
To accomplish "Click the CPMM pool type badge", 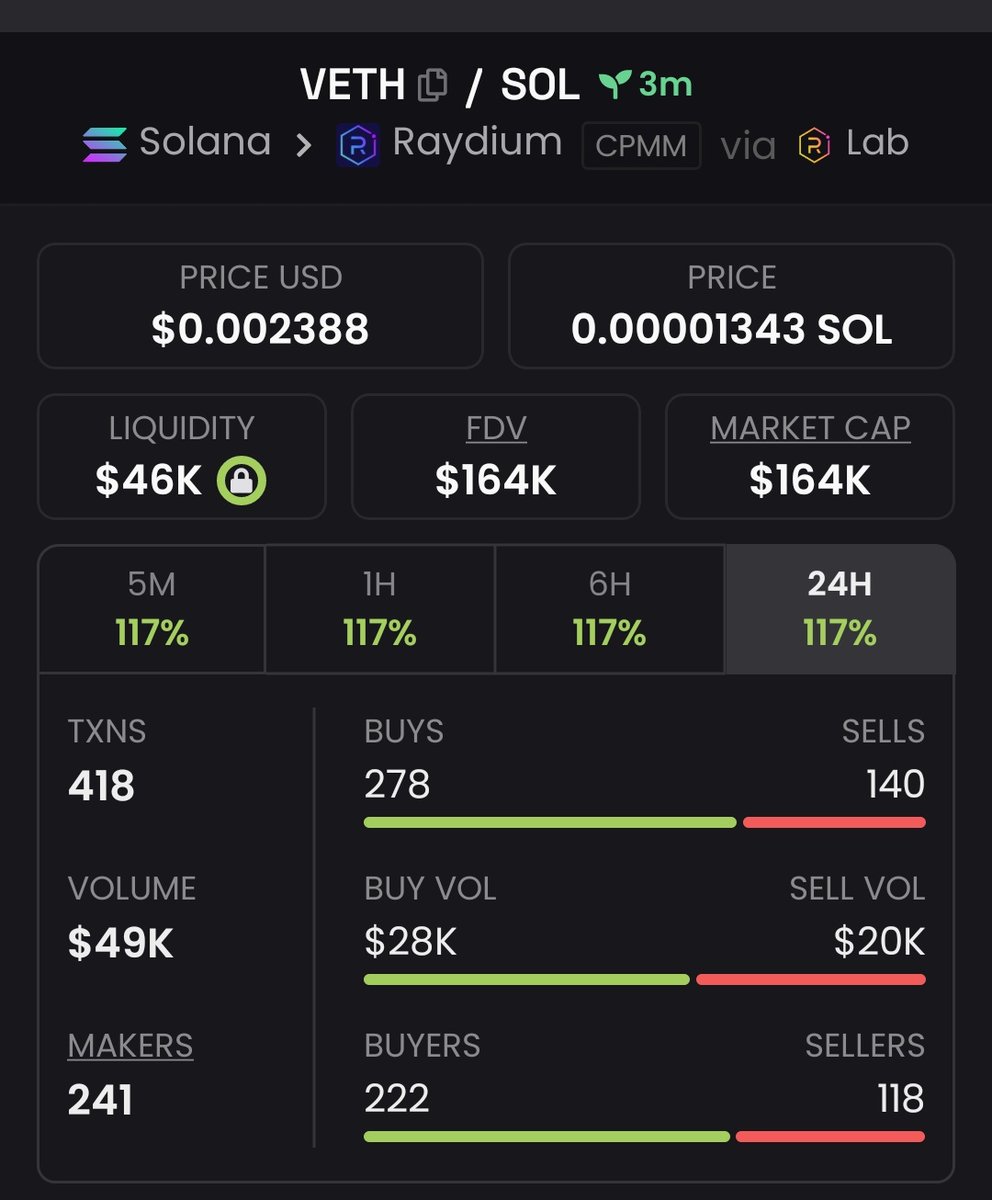I will 641,146.
